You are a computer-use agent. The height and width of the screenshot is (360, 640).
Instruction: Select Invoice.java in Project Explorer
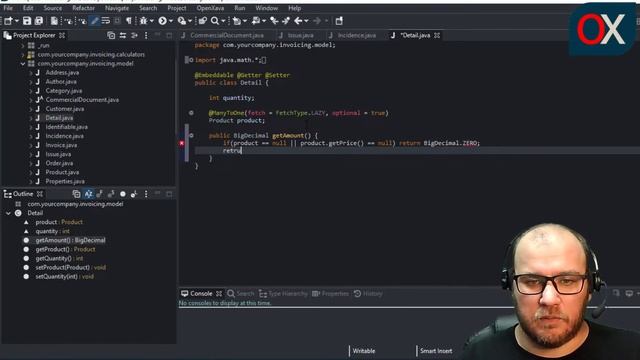tap(61, 145)
